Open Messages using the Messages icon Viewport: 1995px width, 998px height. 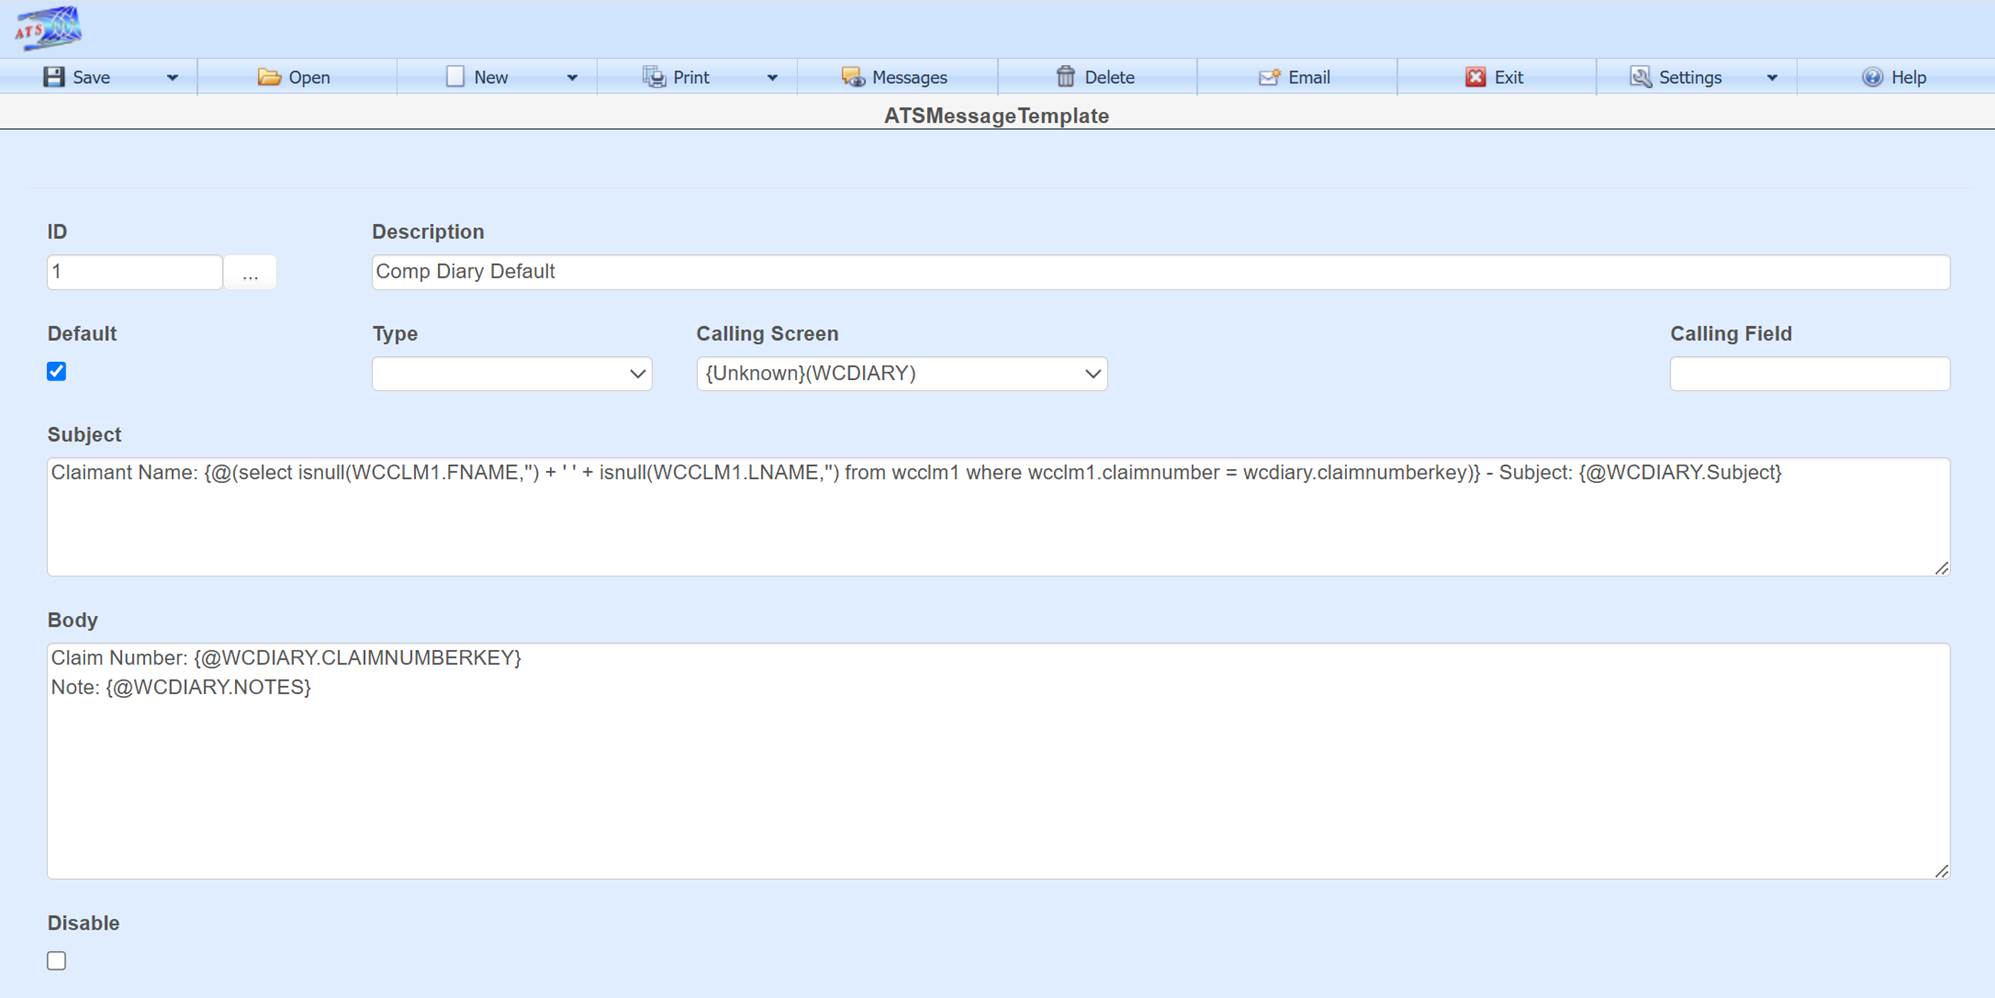(x=851, y=76)
